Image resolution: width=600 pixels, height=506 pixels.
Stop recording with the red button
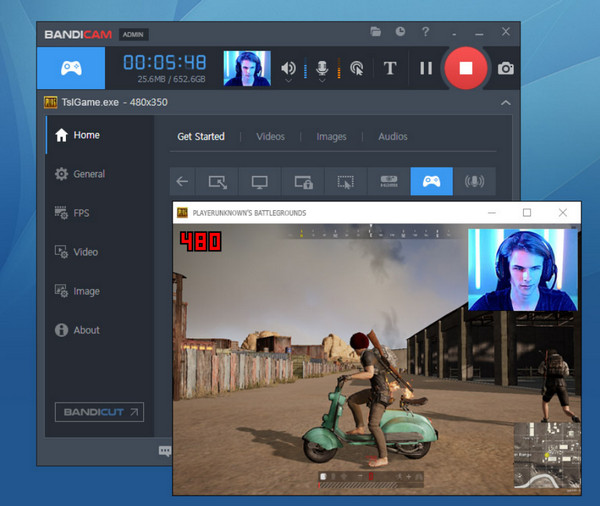(466, 68)
